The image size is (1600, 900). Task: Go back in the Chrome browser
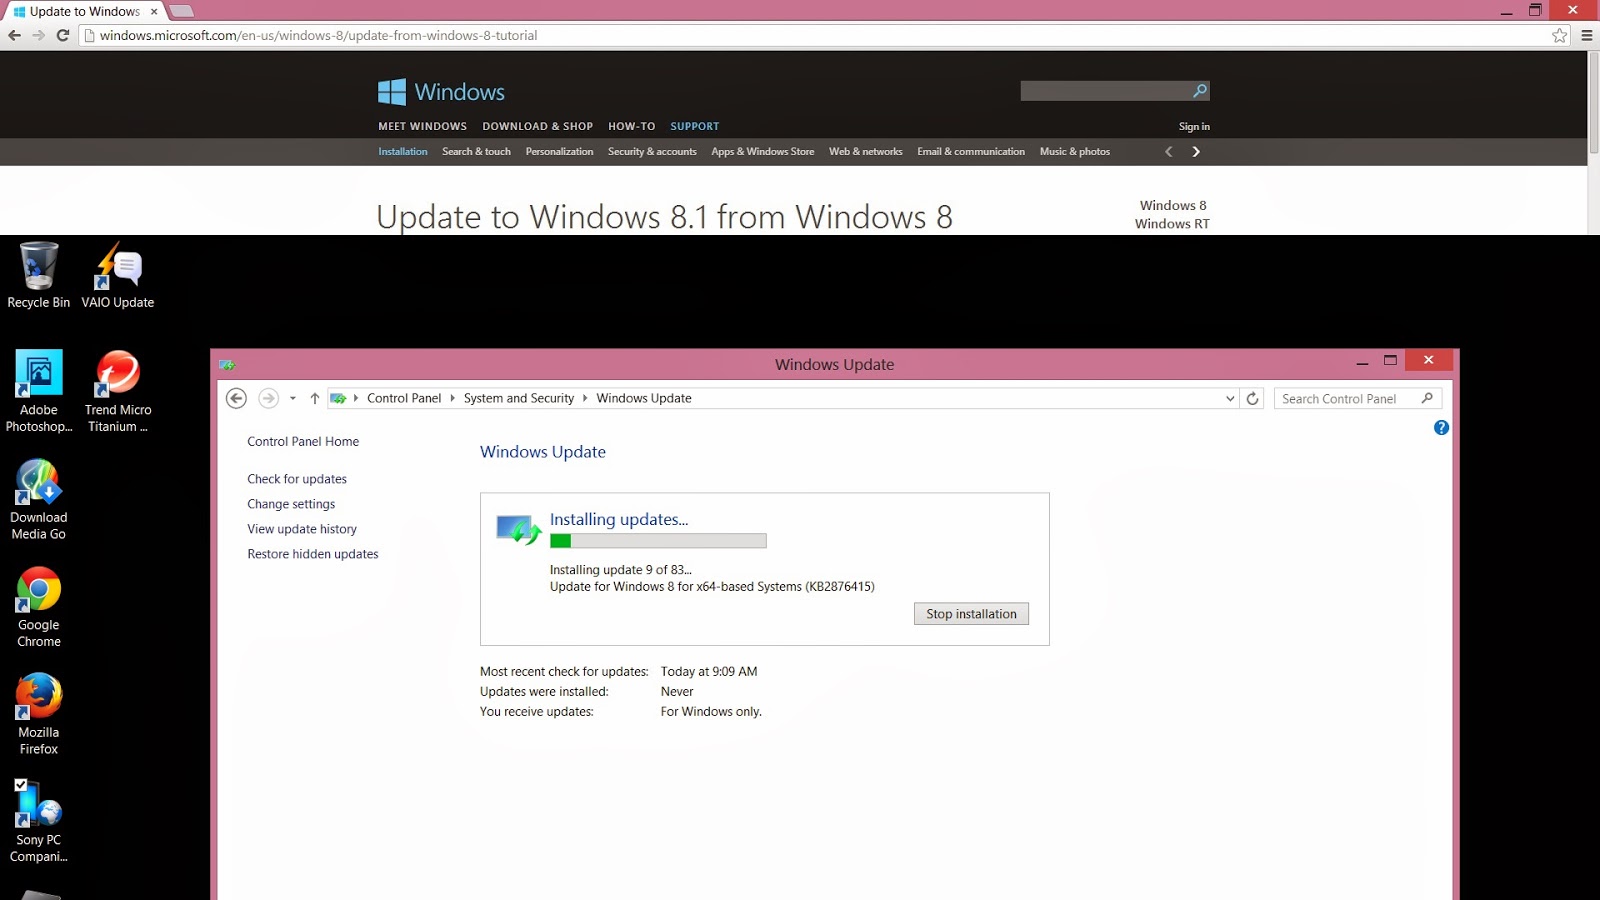tap(14, 35)
